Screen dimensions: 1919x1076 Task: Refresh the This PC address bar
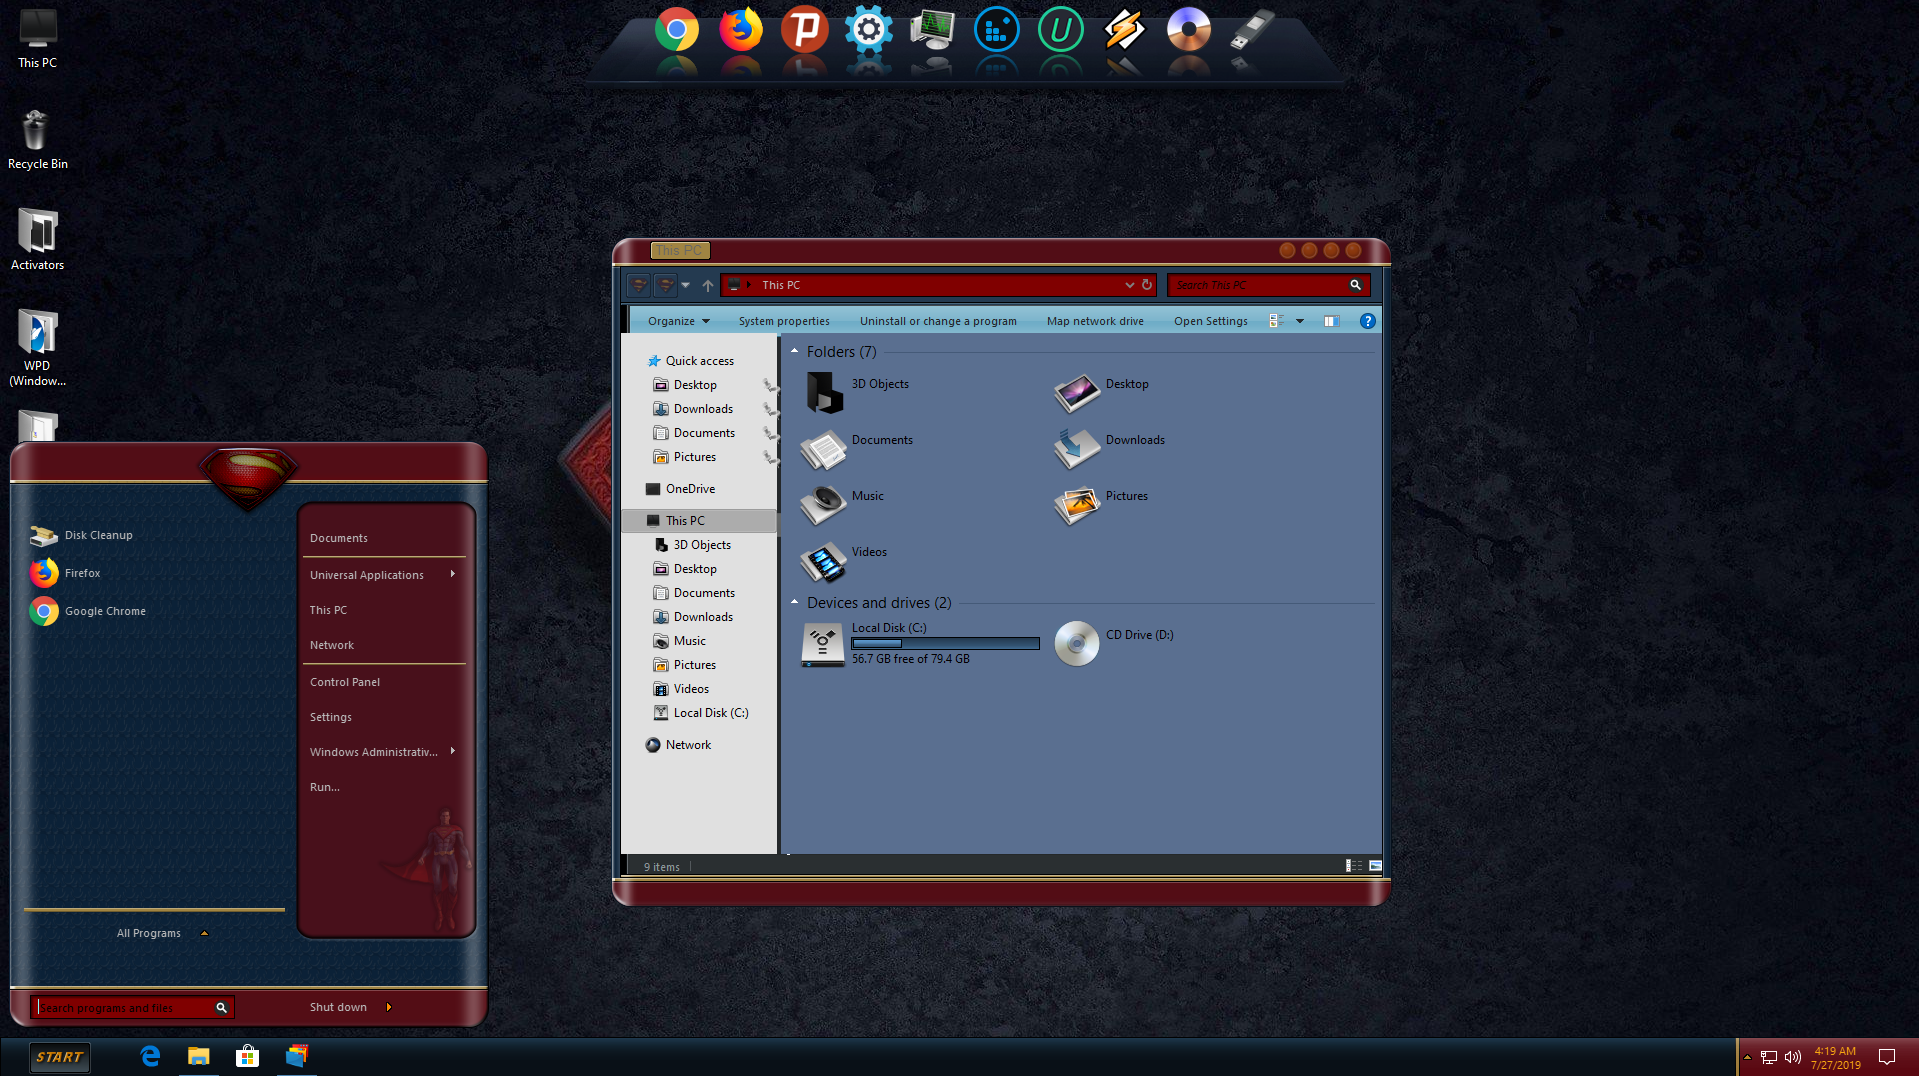click(1147, 285)
